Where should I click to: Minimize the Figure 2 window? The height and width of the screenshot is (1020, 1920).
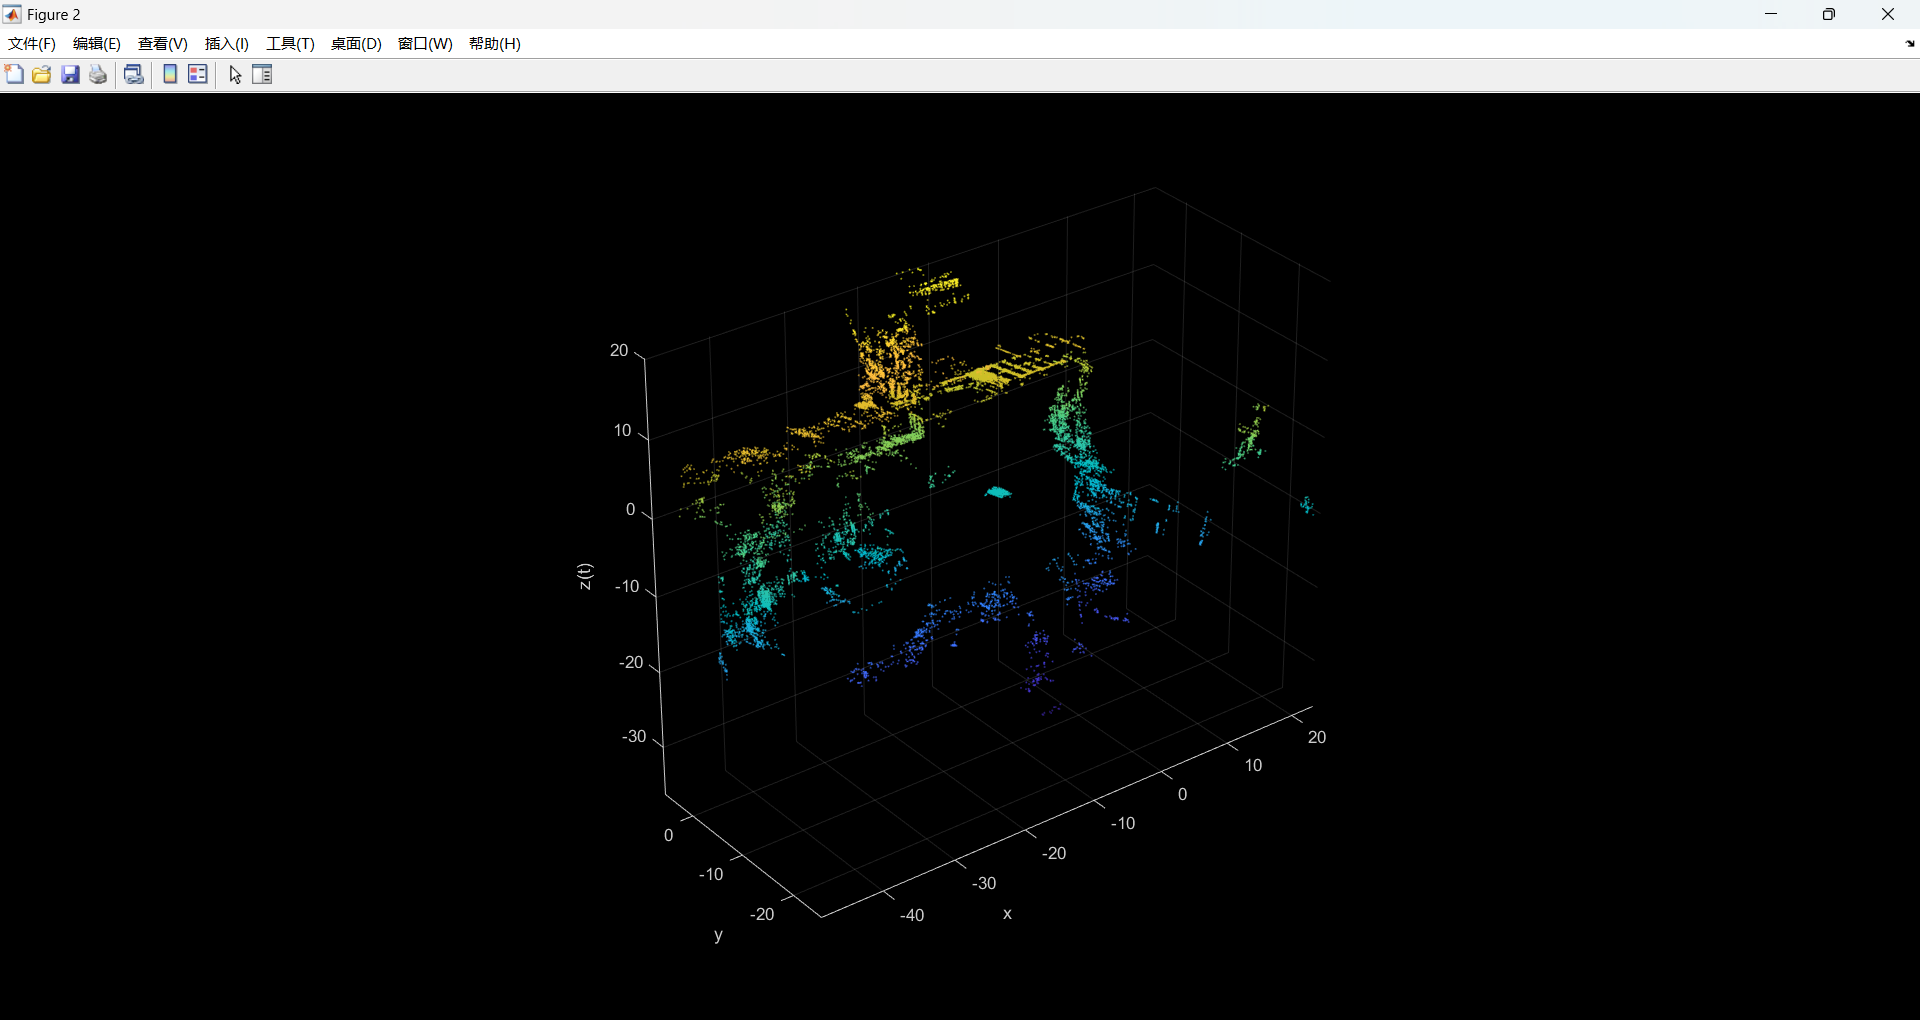point(1771,14)
